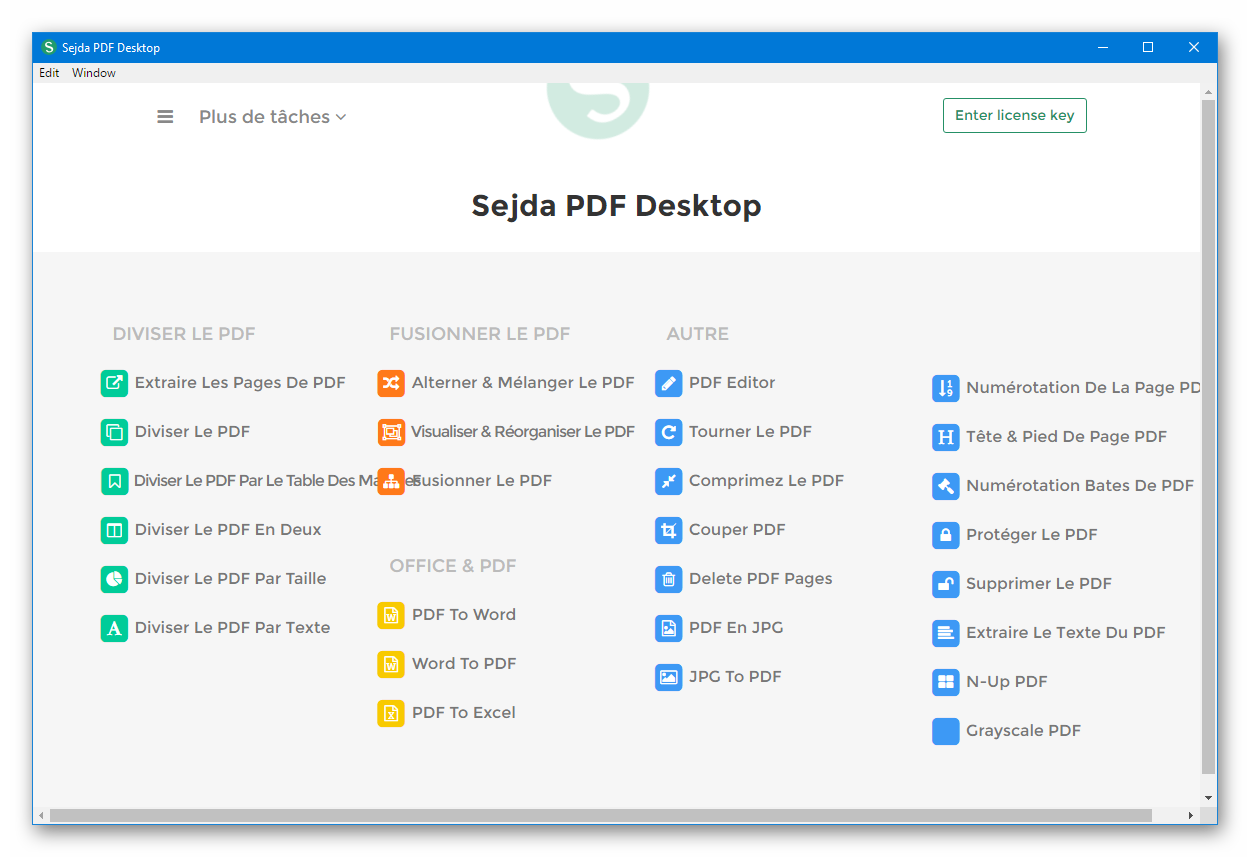
Task: Click the crop icon for Couper PDF
Action: (x=668, y=530)
